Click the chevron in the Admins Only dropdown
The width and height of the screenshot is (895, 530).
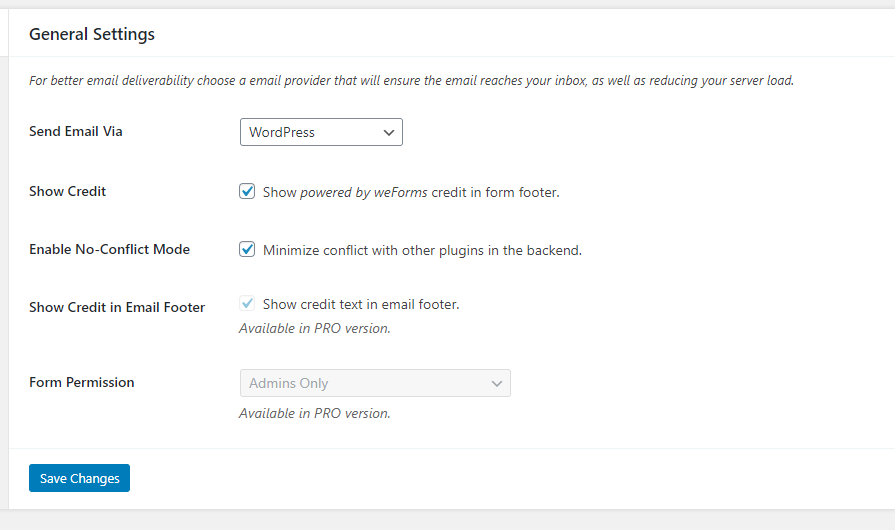pos(497,383)
